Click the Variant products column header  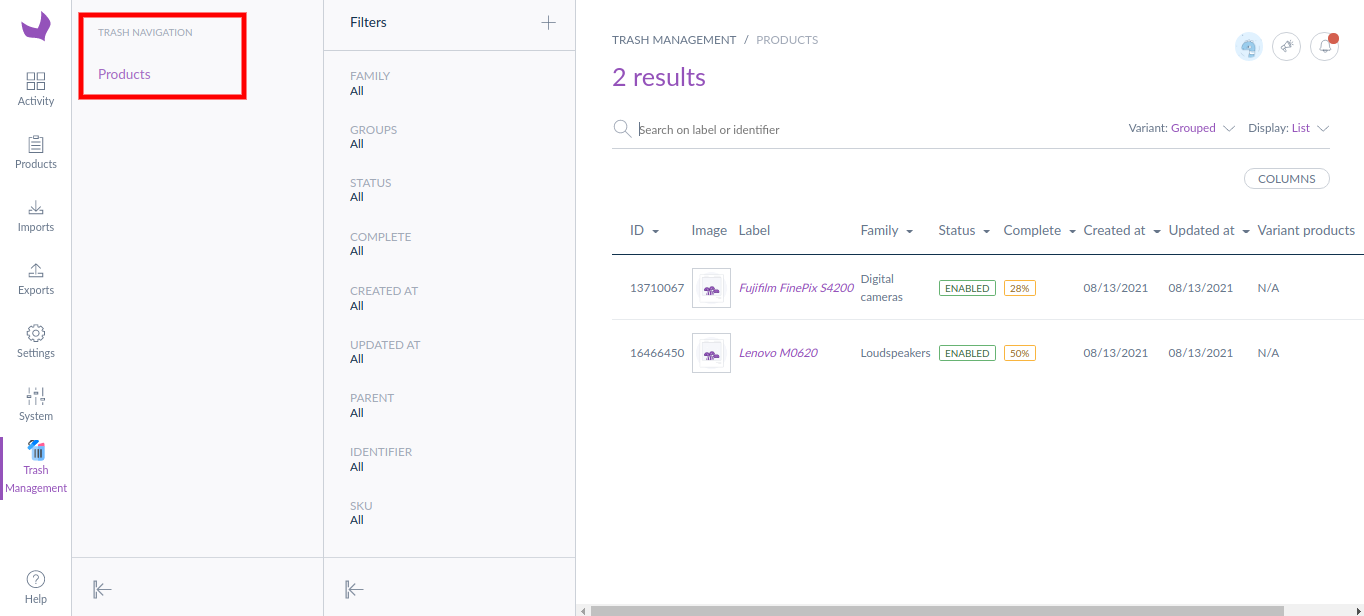[x=1306, y=230]
